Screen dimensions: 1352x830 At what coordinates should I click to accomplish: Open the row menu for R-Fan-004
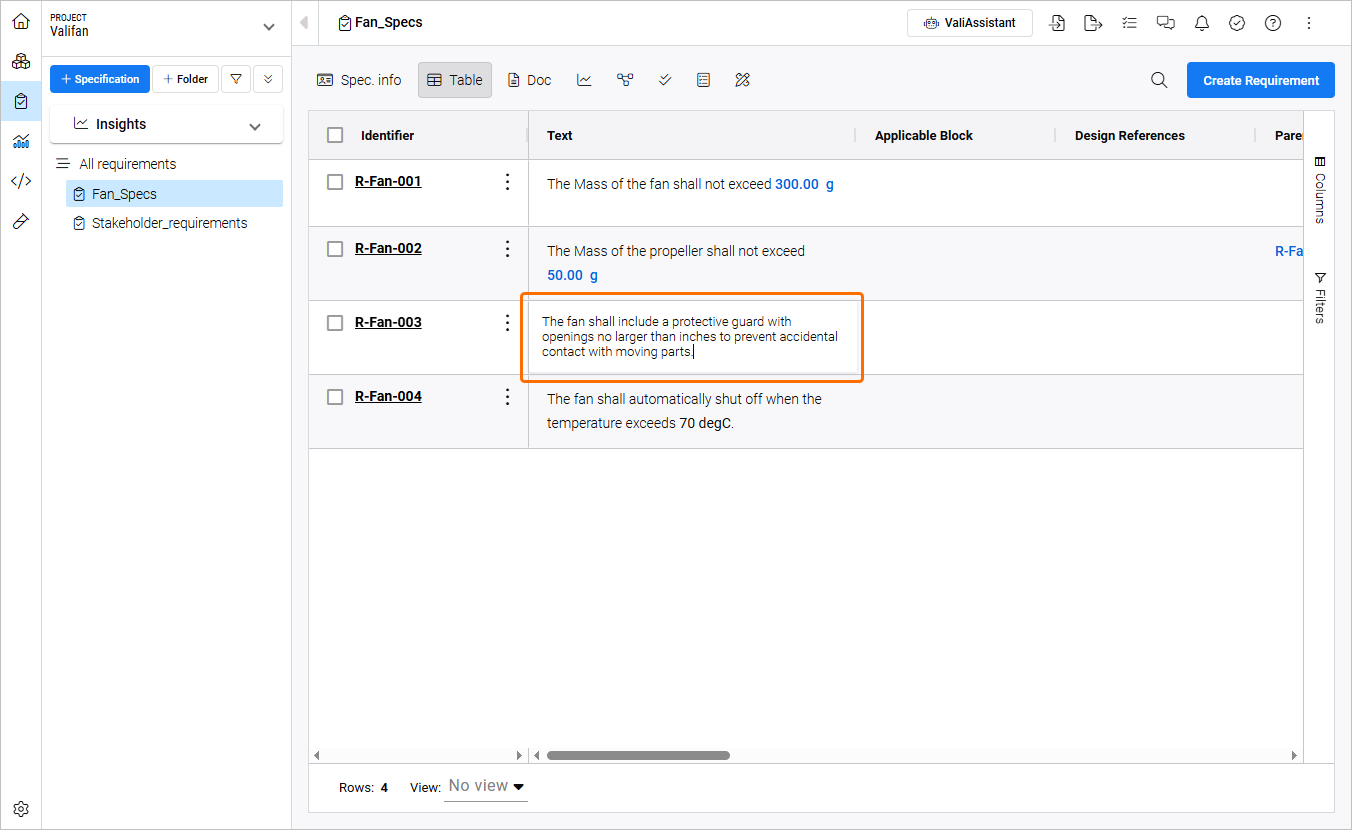[x=507, y=397]
